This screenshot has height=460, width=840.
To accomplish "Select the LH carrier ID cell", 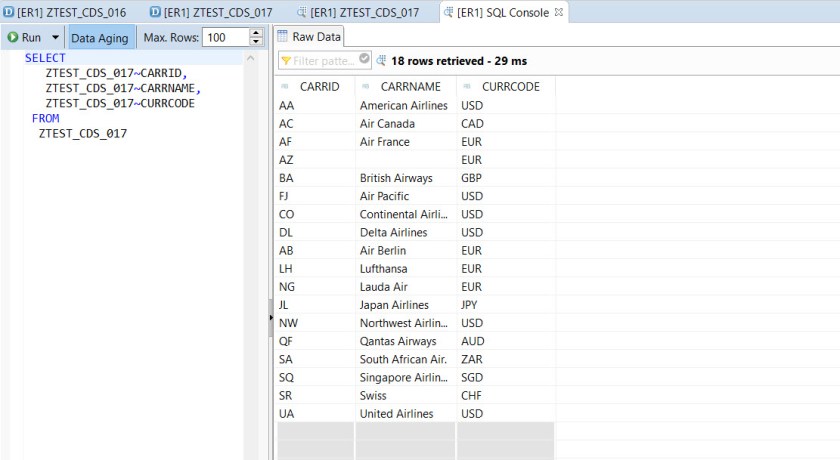I will point(314,269).
